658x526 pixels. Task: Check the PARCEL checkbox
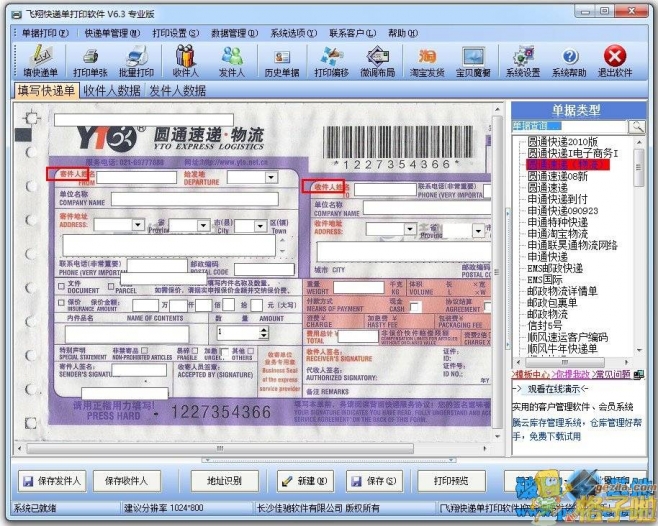pos(111,286)
